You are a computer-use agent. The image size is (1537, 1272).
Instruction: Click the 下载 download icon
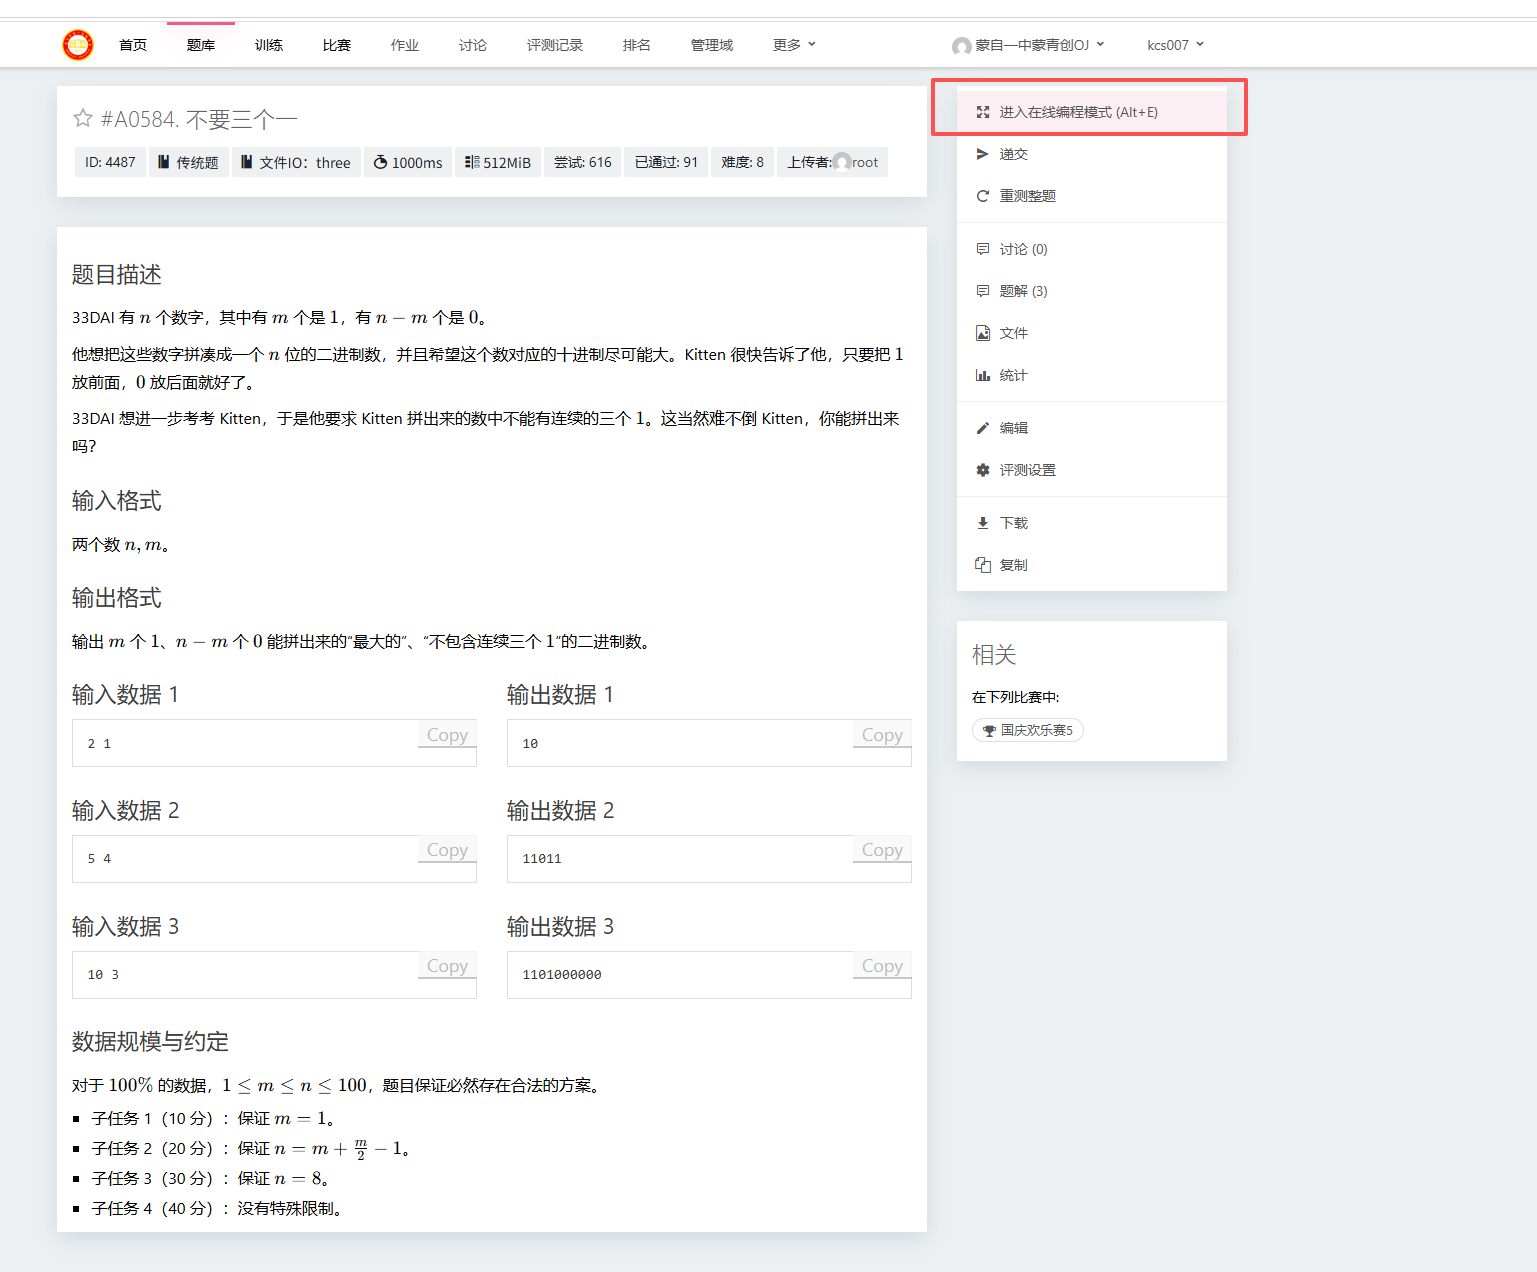tap(983, 523)
